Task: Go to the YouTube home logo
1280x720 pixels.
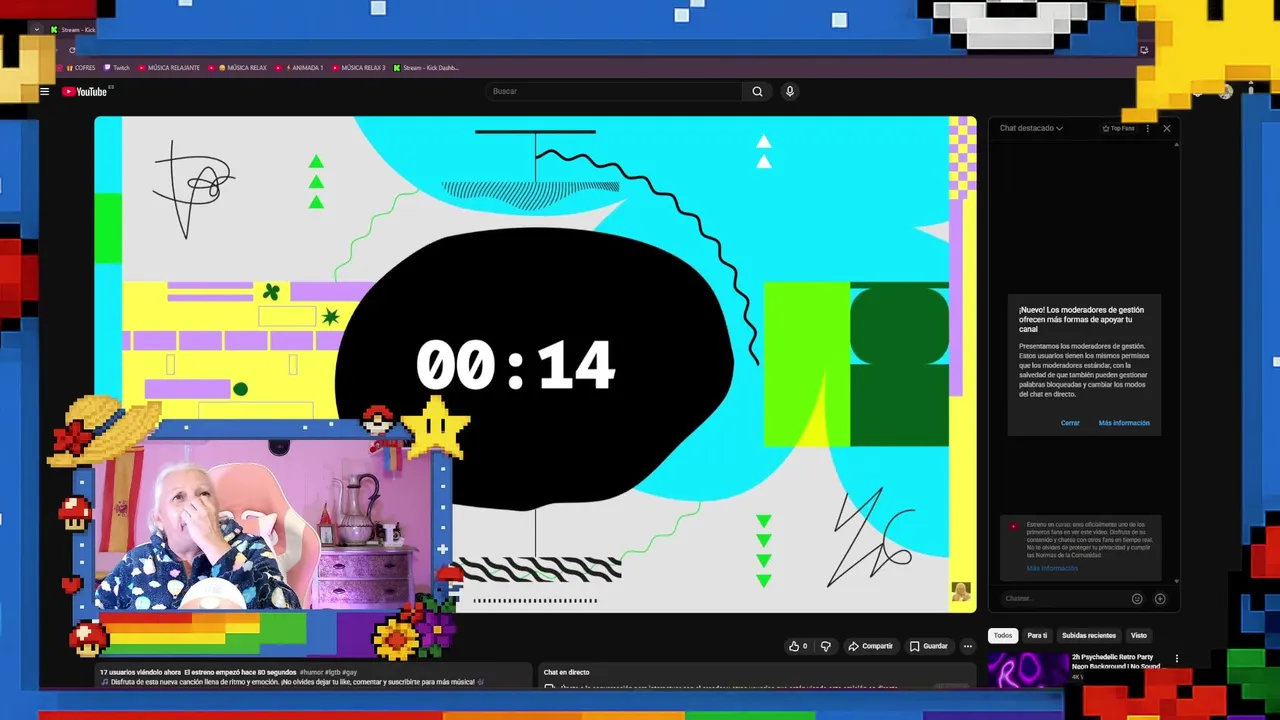Action: click(x=85, y=91)
